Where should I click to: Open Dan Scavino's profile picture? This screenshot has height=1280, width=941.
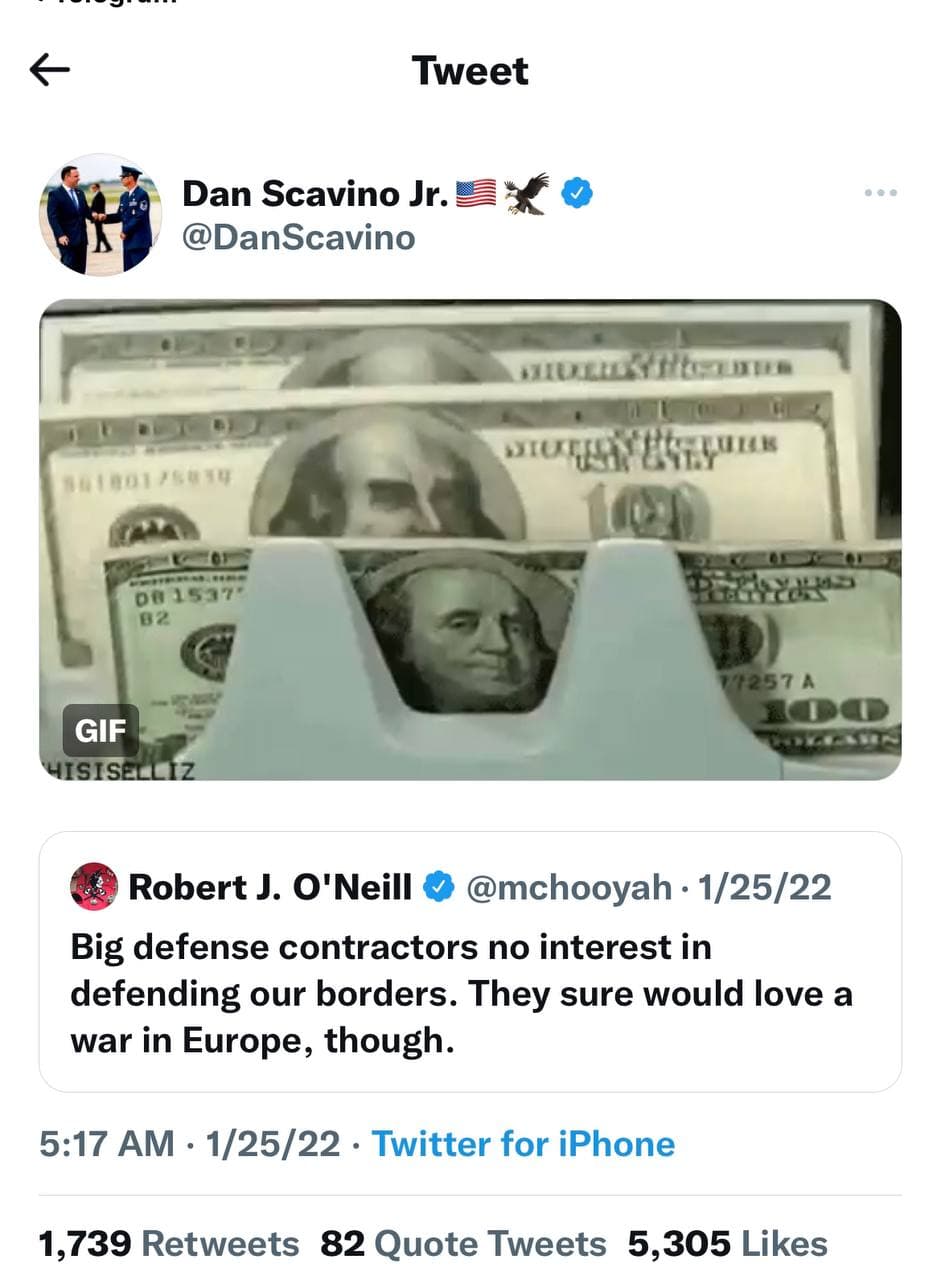tap(101, 215)
